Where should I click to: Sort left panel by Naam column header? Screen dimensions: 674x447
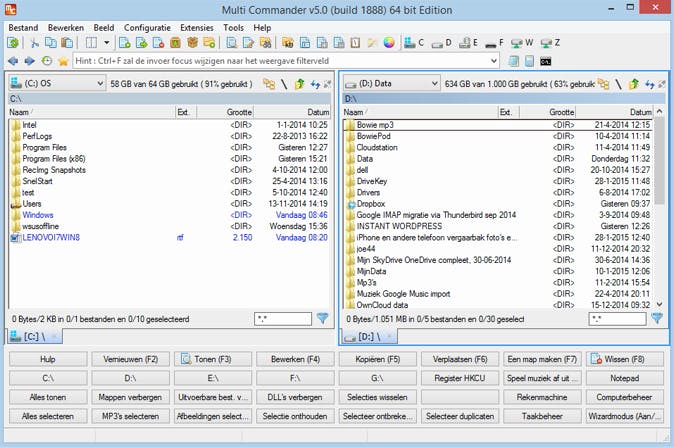pyautogui.click(x=92, y=112)
